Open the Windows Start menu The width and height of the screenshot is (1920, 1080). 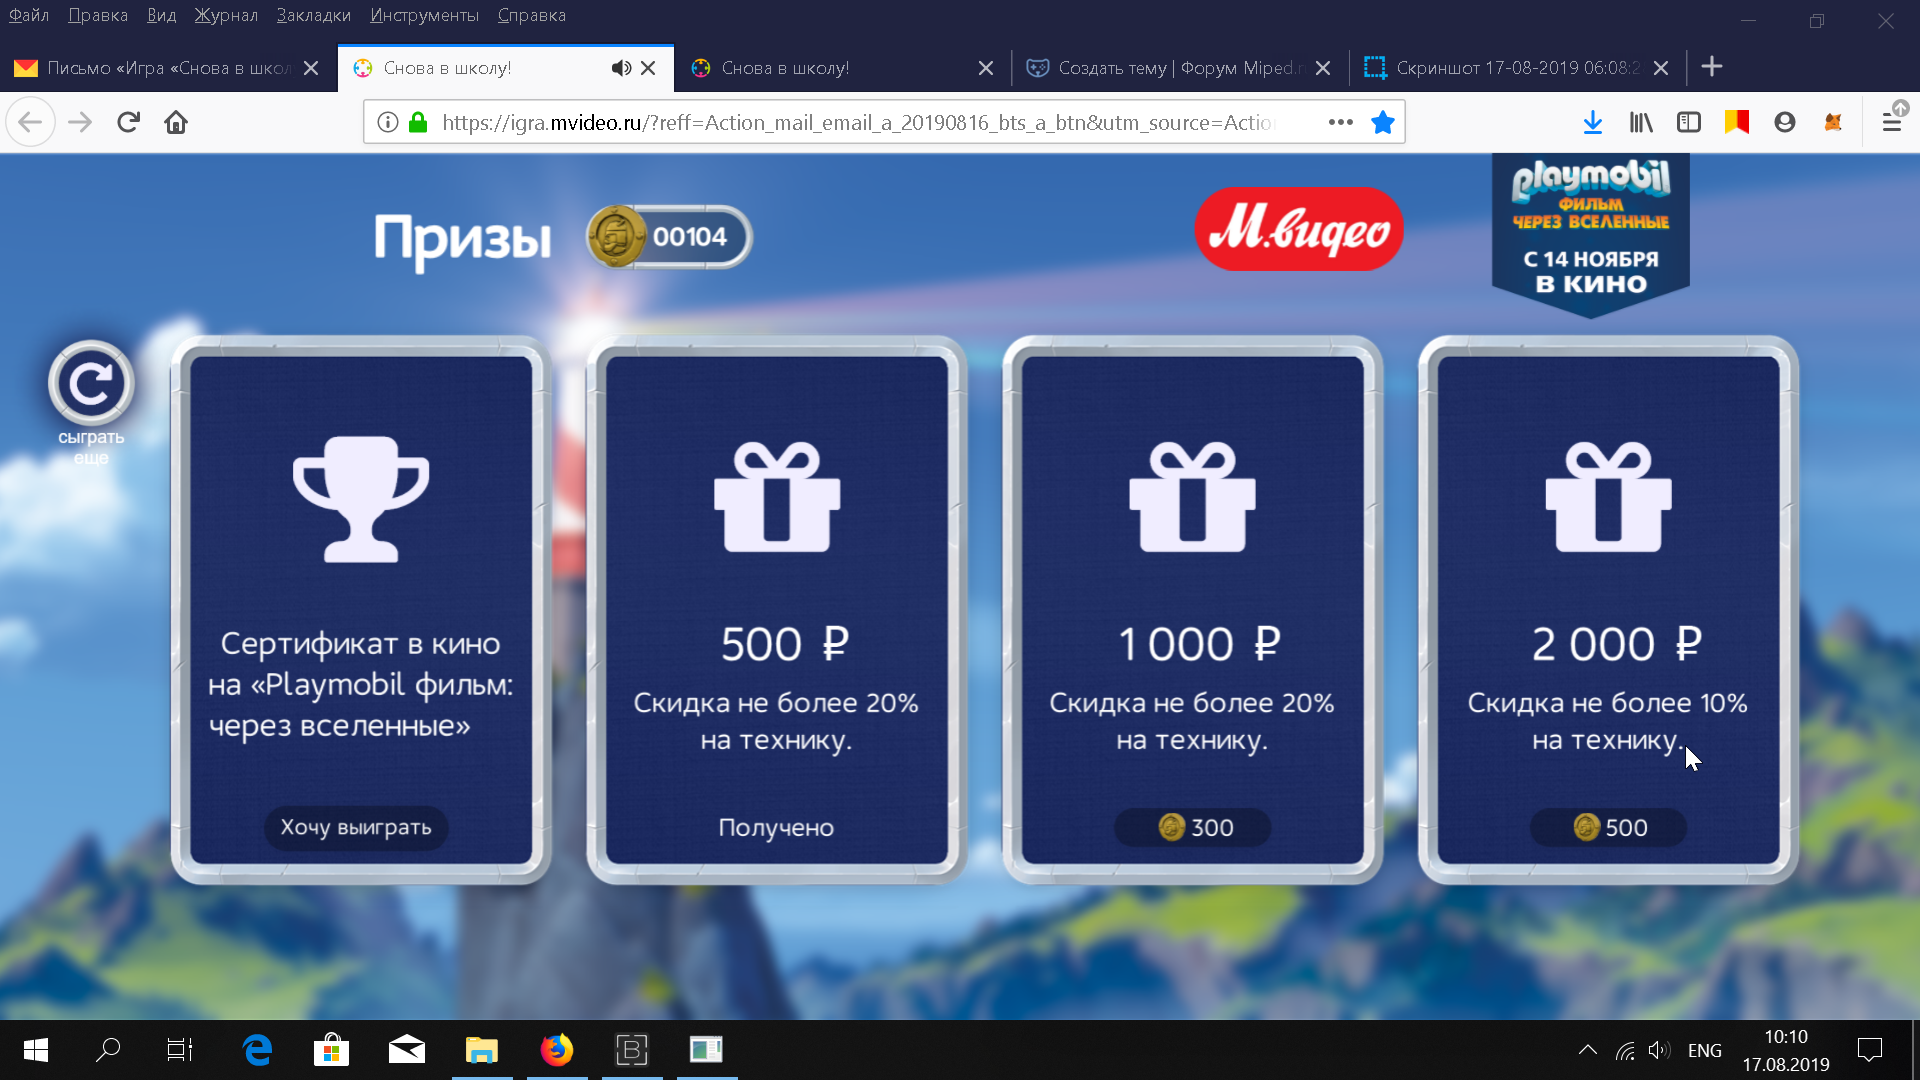36,1050
